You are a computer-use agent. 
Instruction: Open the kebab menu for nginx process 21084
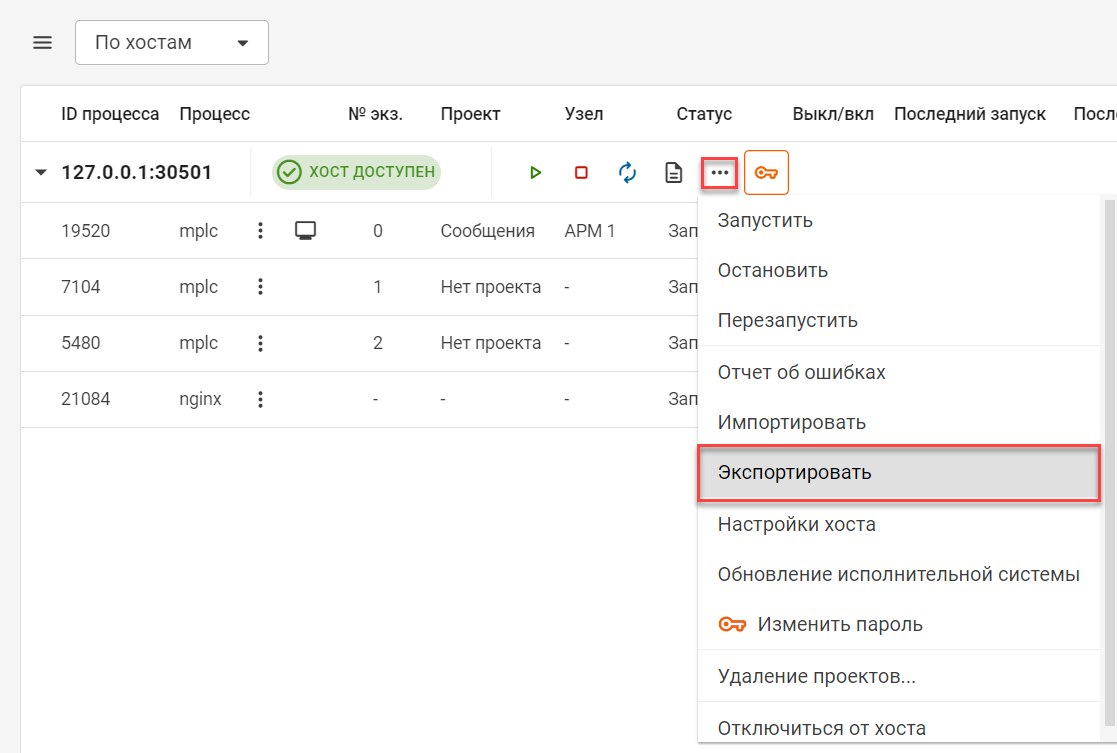pyautogui.click(x=260, y=399)
